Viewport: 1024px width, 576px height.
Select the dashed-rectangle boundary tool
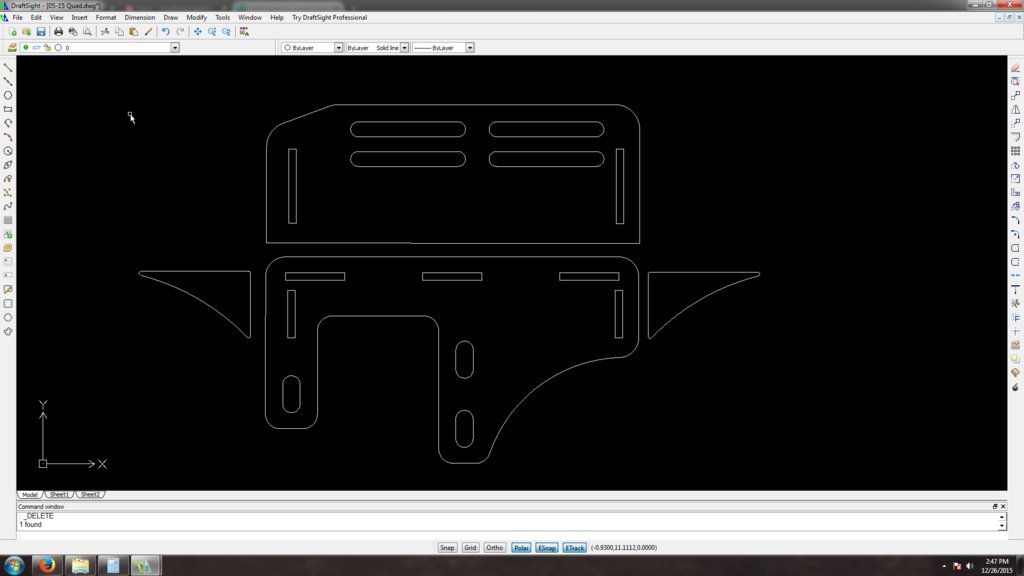[8, 304]
